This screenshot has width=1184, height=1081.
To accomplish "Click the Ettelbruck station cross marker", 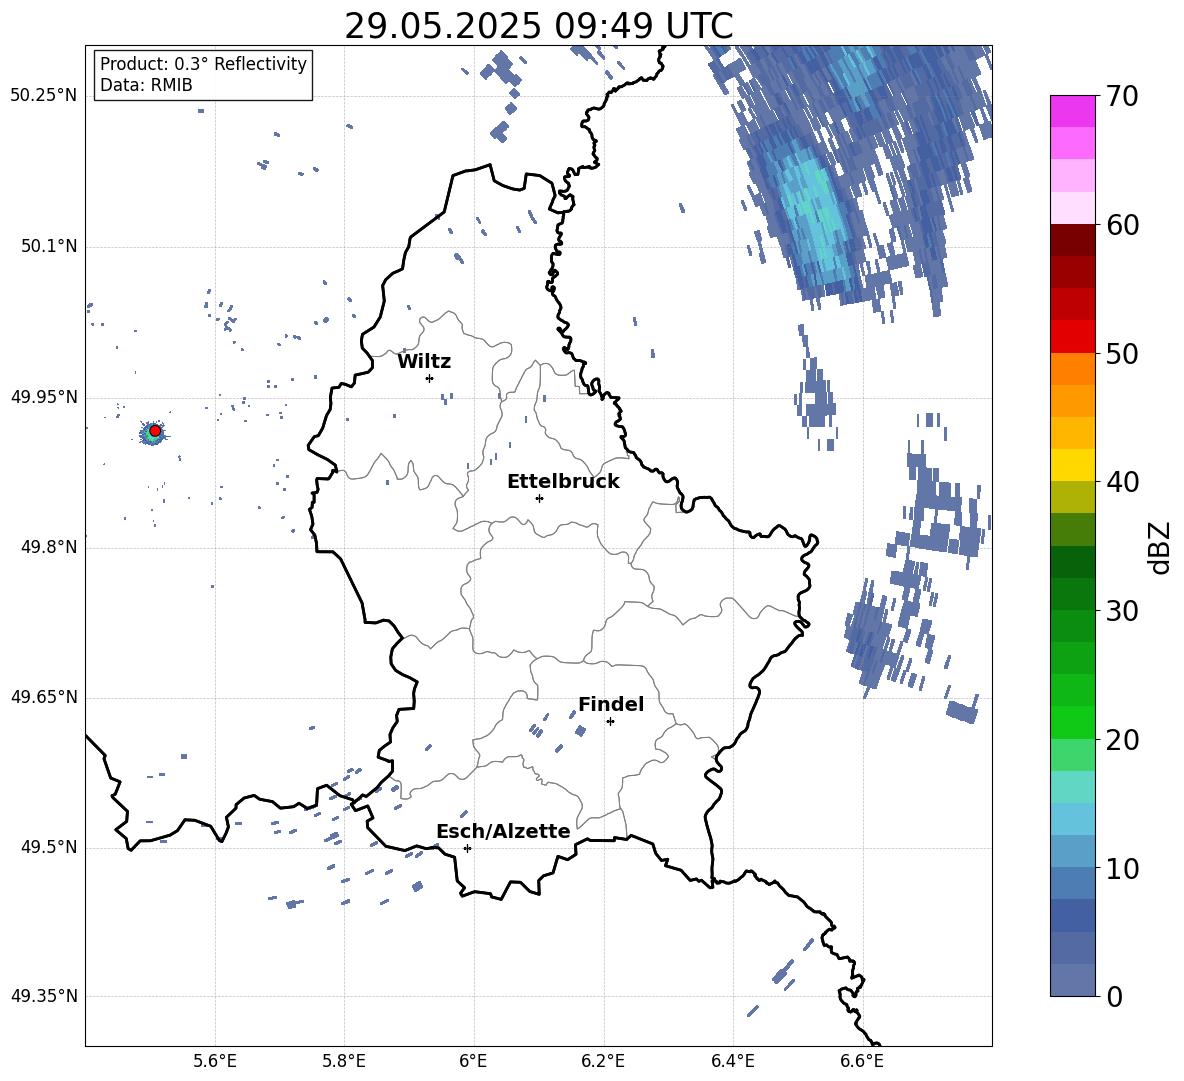I will tap(539, 498).
